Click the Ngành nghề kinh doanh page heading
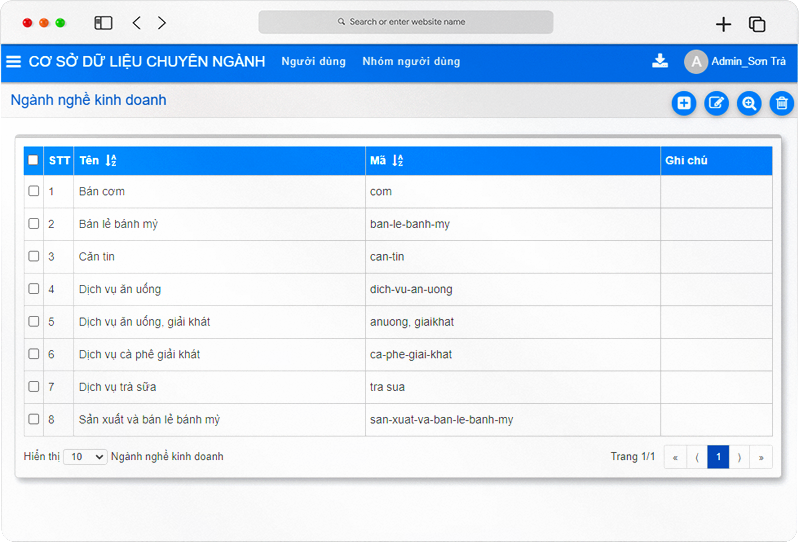800x542 pixels. 88,100
